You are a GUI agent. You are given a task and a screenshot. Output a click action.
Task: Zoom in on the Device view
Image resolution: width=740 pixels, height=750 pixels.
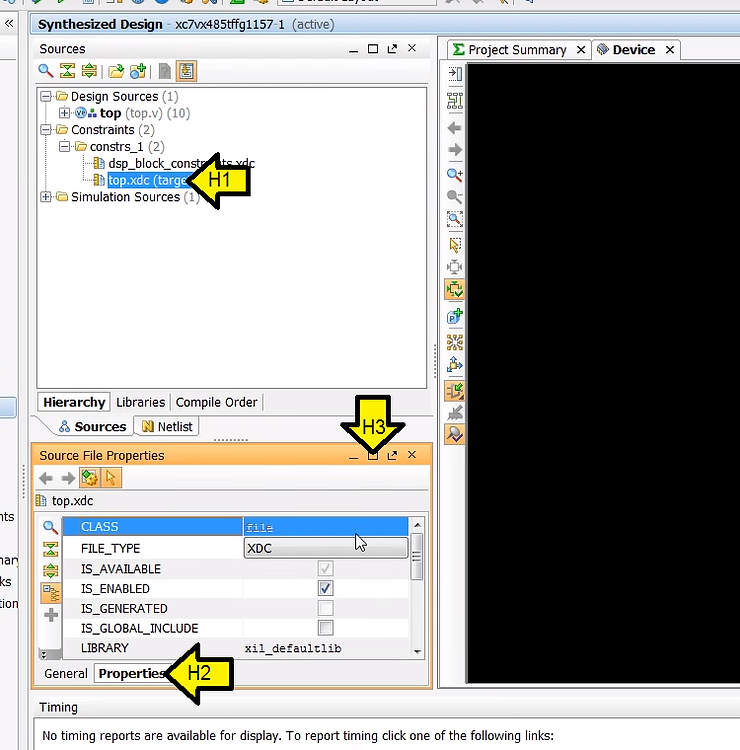pyautogui.click(x=455, y=174)
